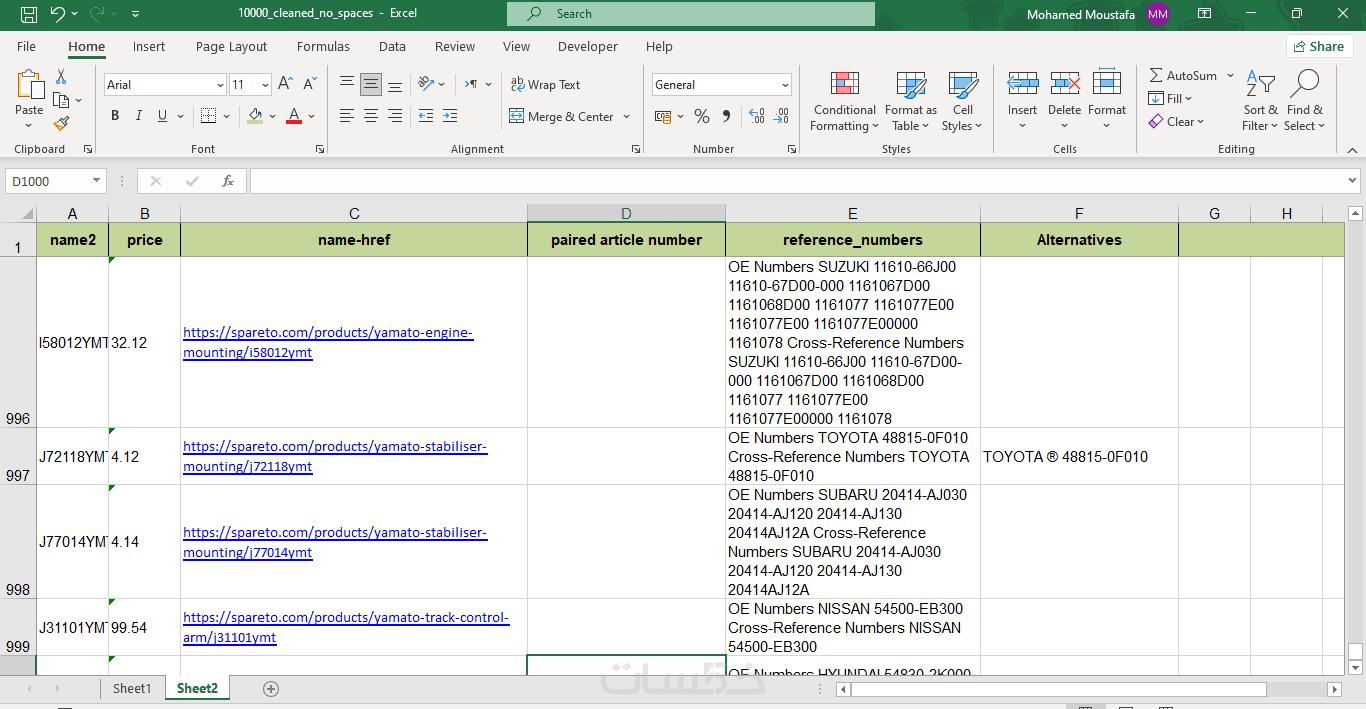Open Sort & Filter menu

point(1261,100)
